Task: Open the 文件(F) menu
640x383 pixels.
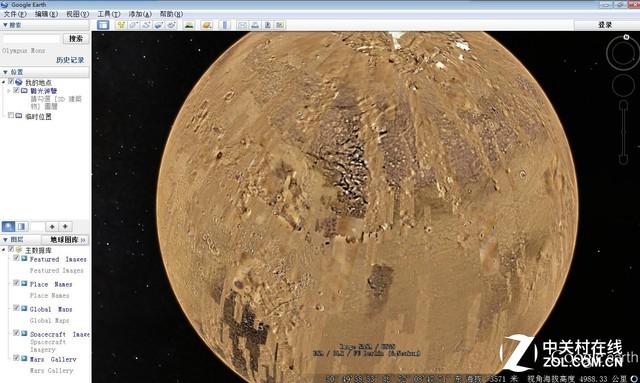Action: (x=15, y=14)
